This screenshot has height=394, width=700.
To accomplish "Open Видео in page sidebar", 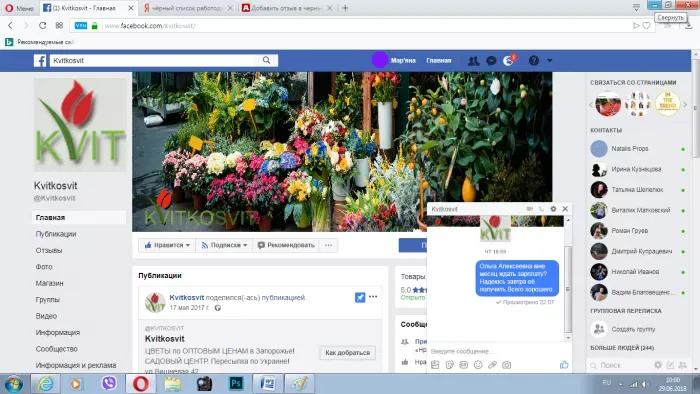I will [46, 316].
